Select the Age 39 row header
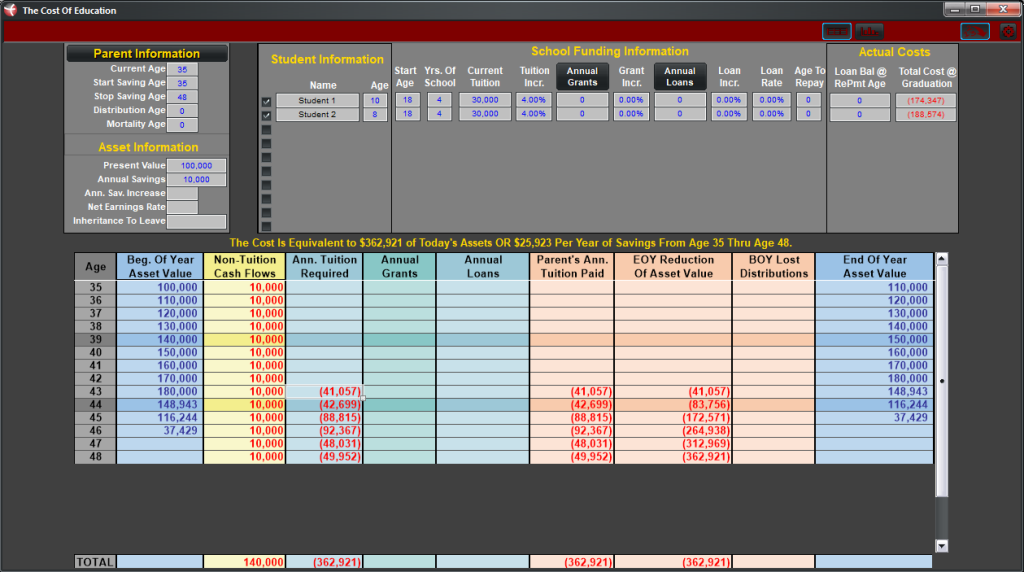This screenshot has width=1024, height=572. tap(95, 340)
